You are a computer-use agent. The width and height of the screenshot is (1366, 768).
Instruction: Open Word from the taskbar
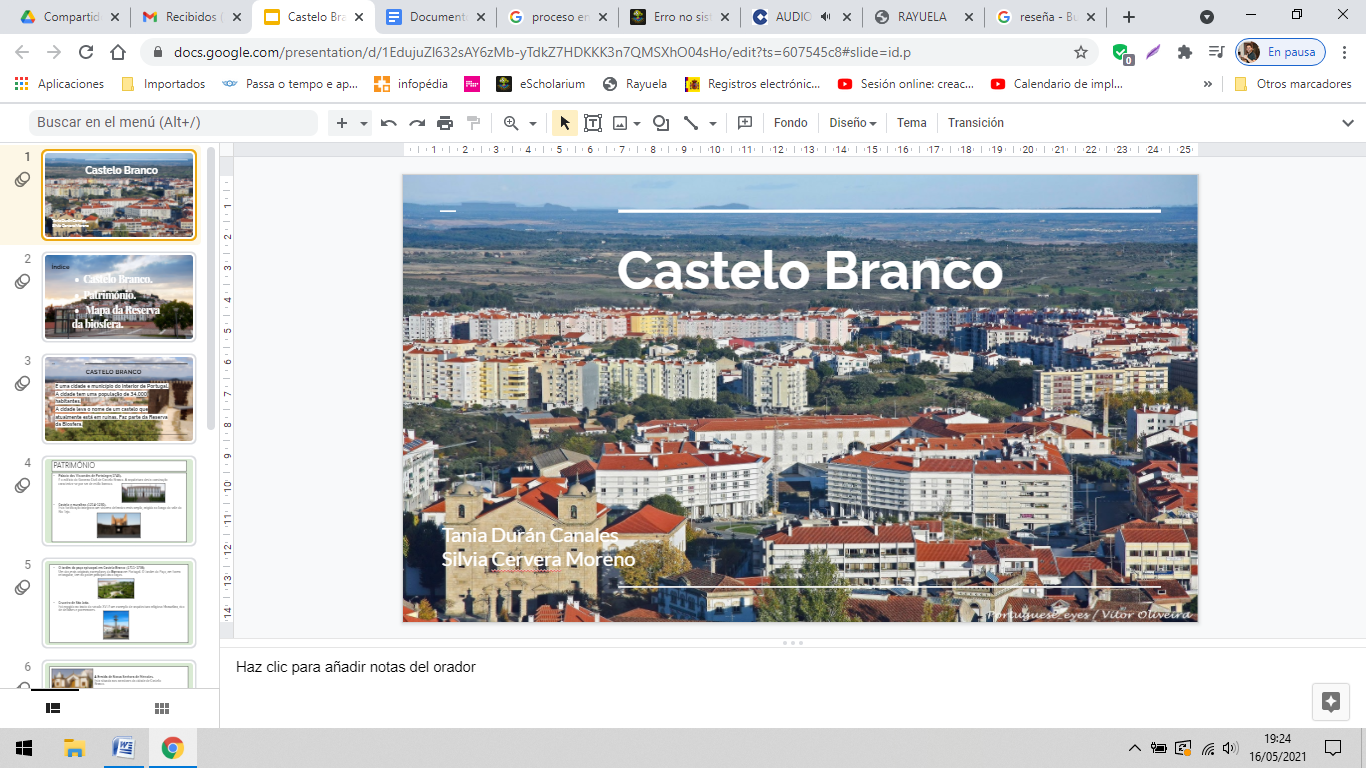point(123,748)
